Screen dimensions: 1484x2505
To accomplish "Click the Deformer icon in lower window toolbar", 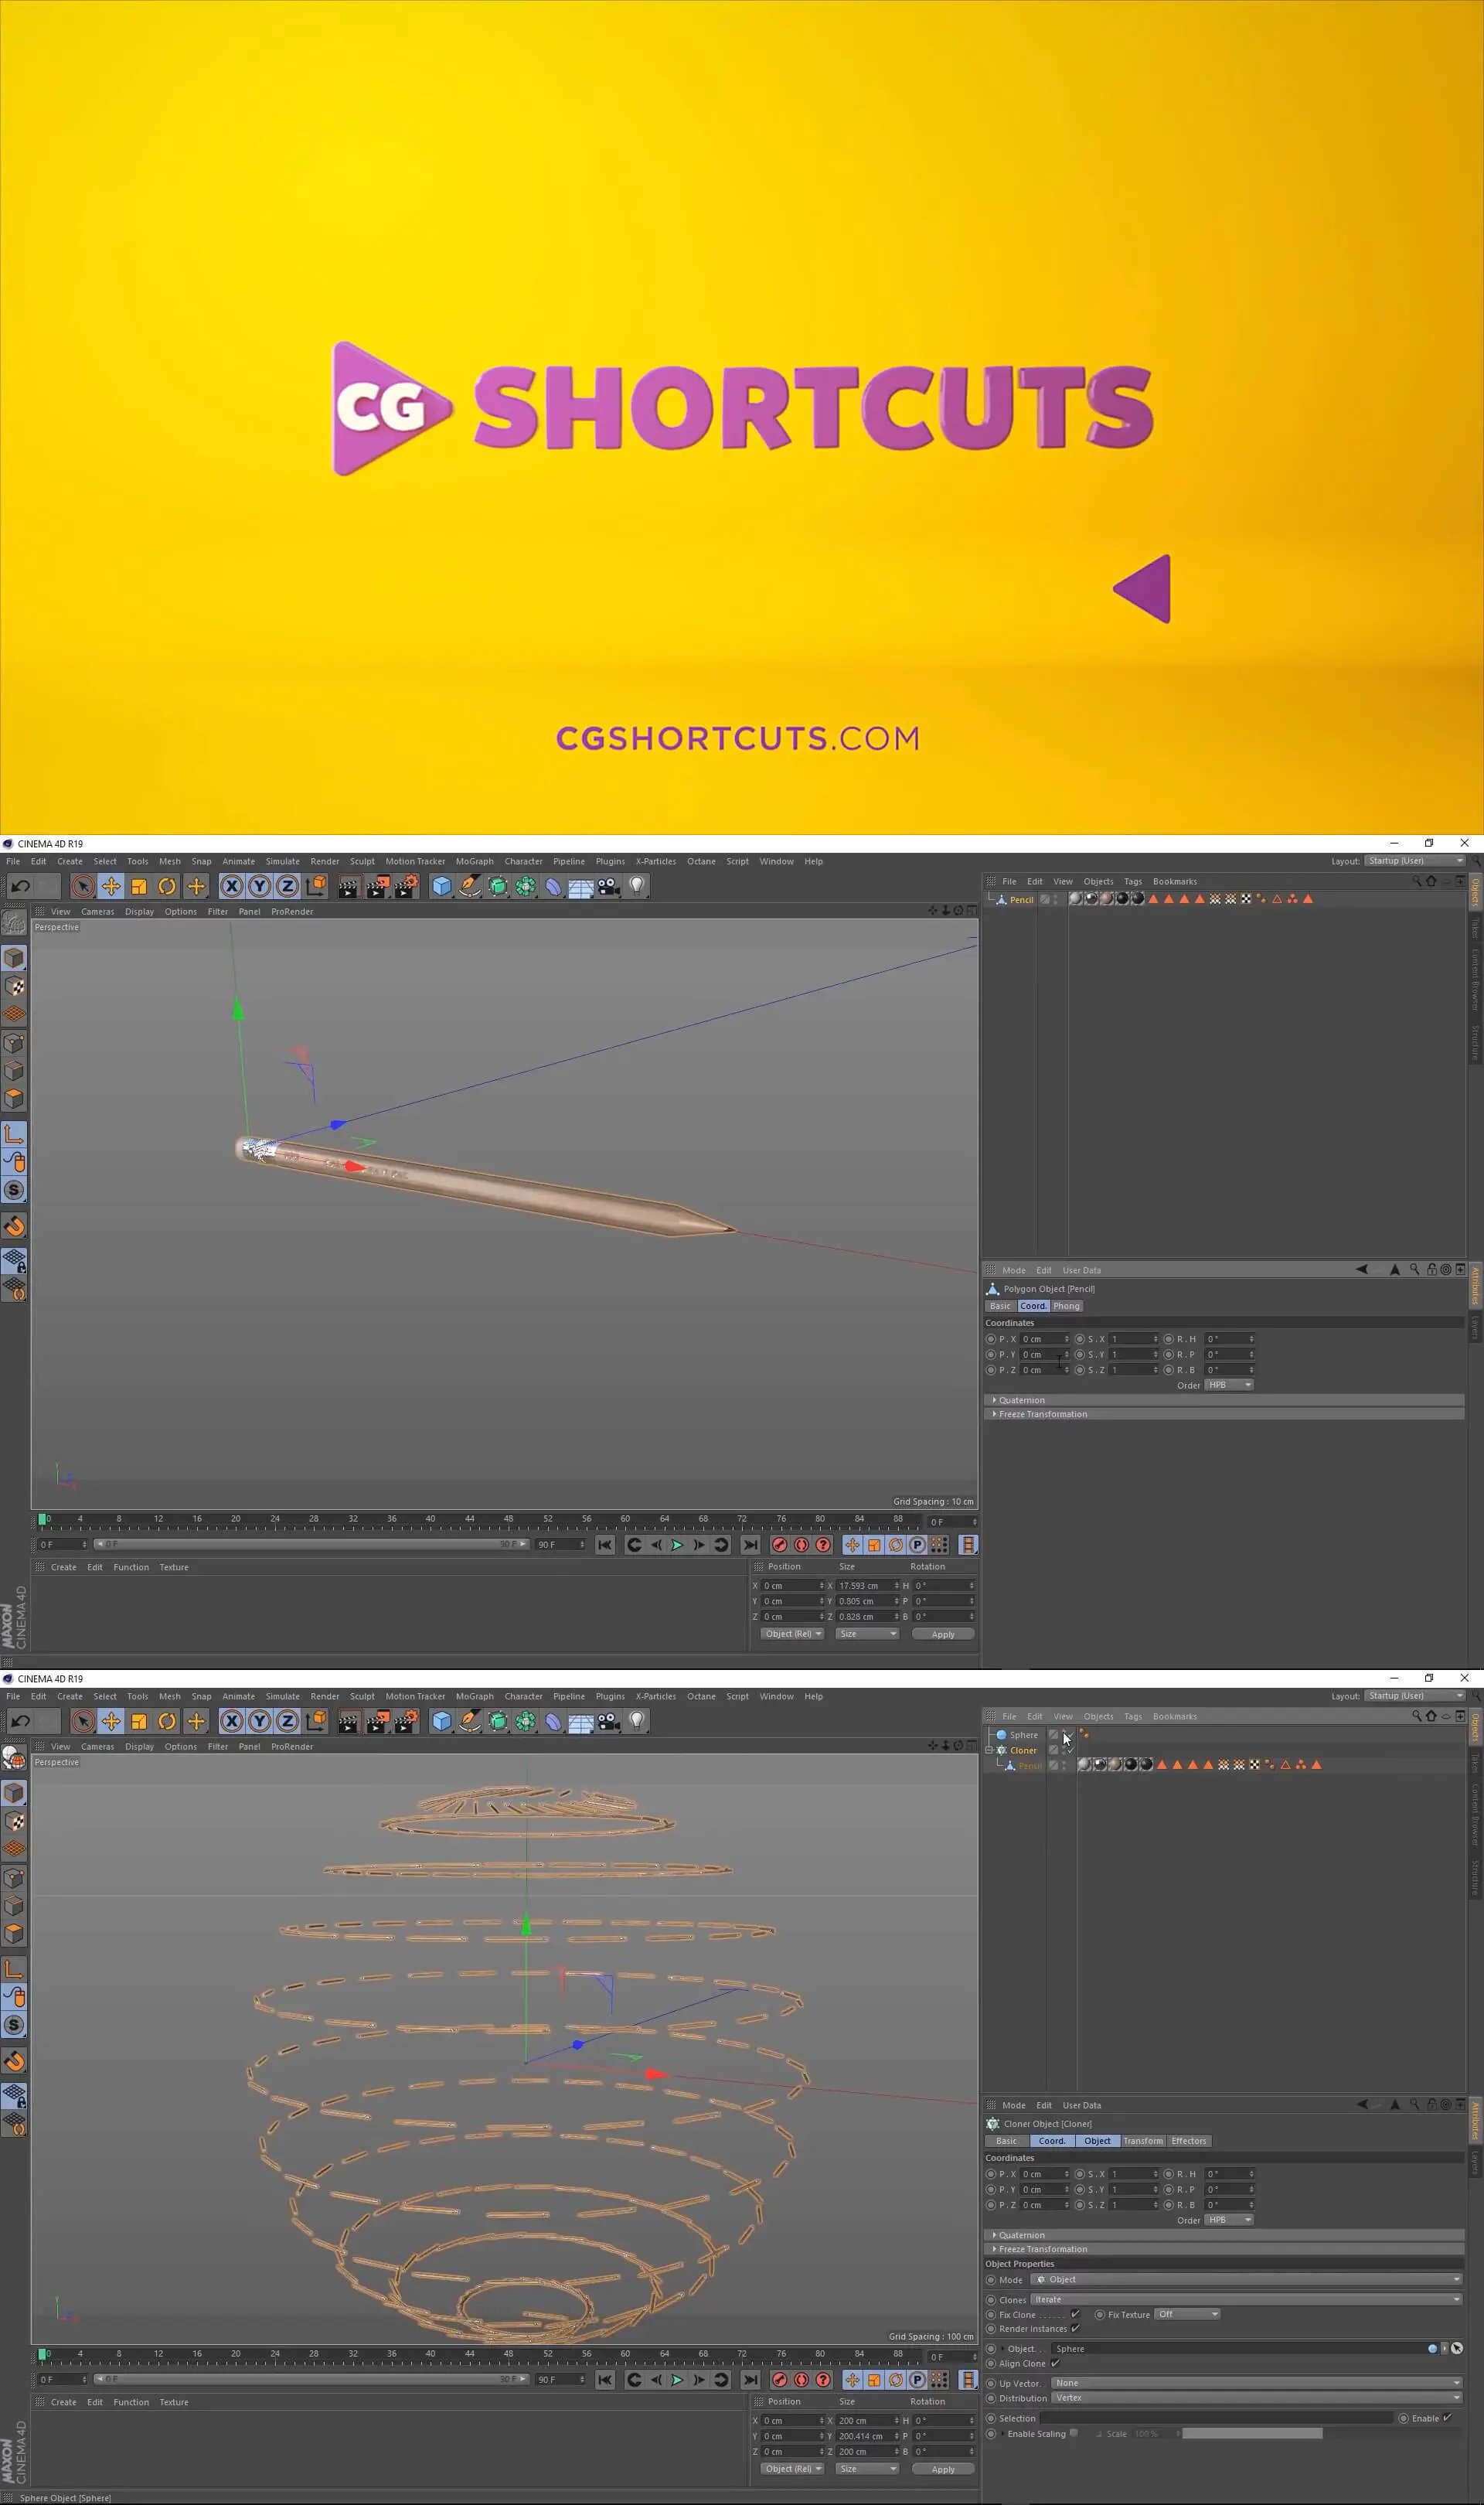I will [x=553, y=1721].
